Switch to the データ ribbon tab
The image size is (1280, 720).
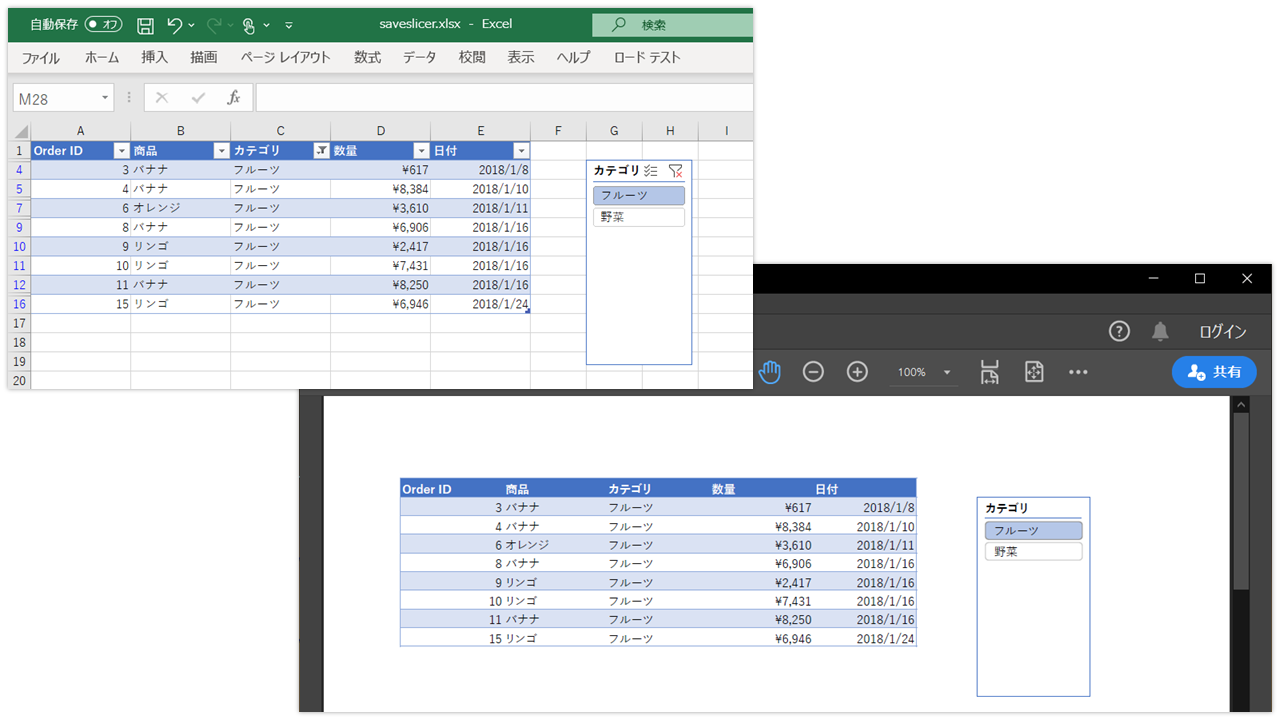(420, 57)
